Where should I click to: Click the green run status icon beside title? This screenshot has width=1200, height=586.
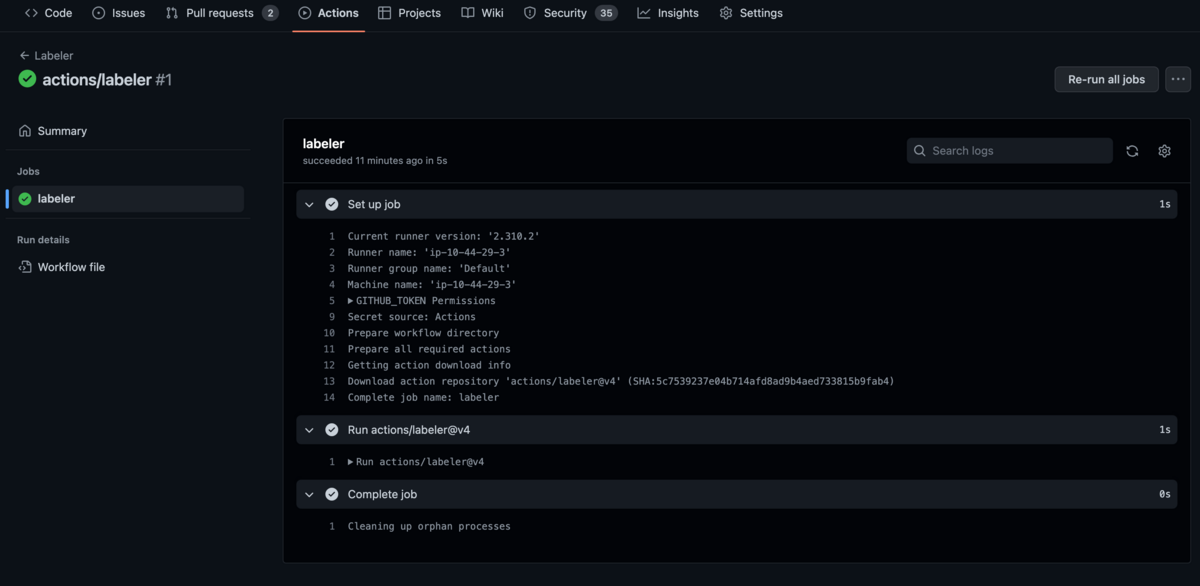click(27, 79)
